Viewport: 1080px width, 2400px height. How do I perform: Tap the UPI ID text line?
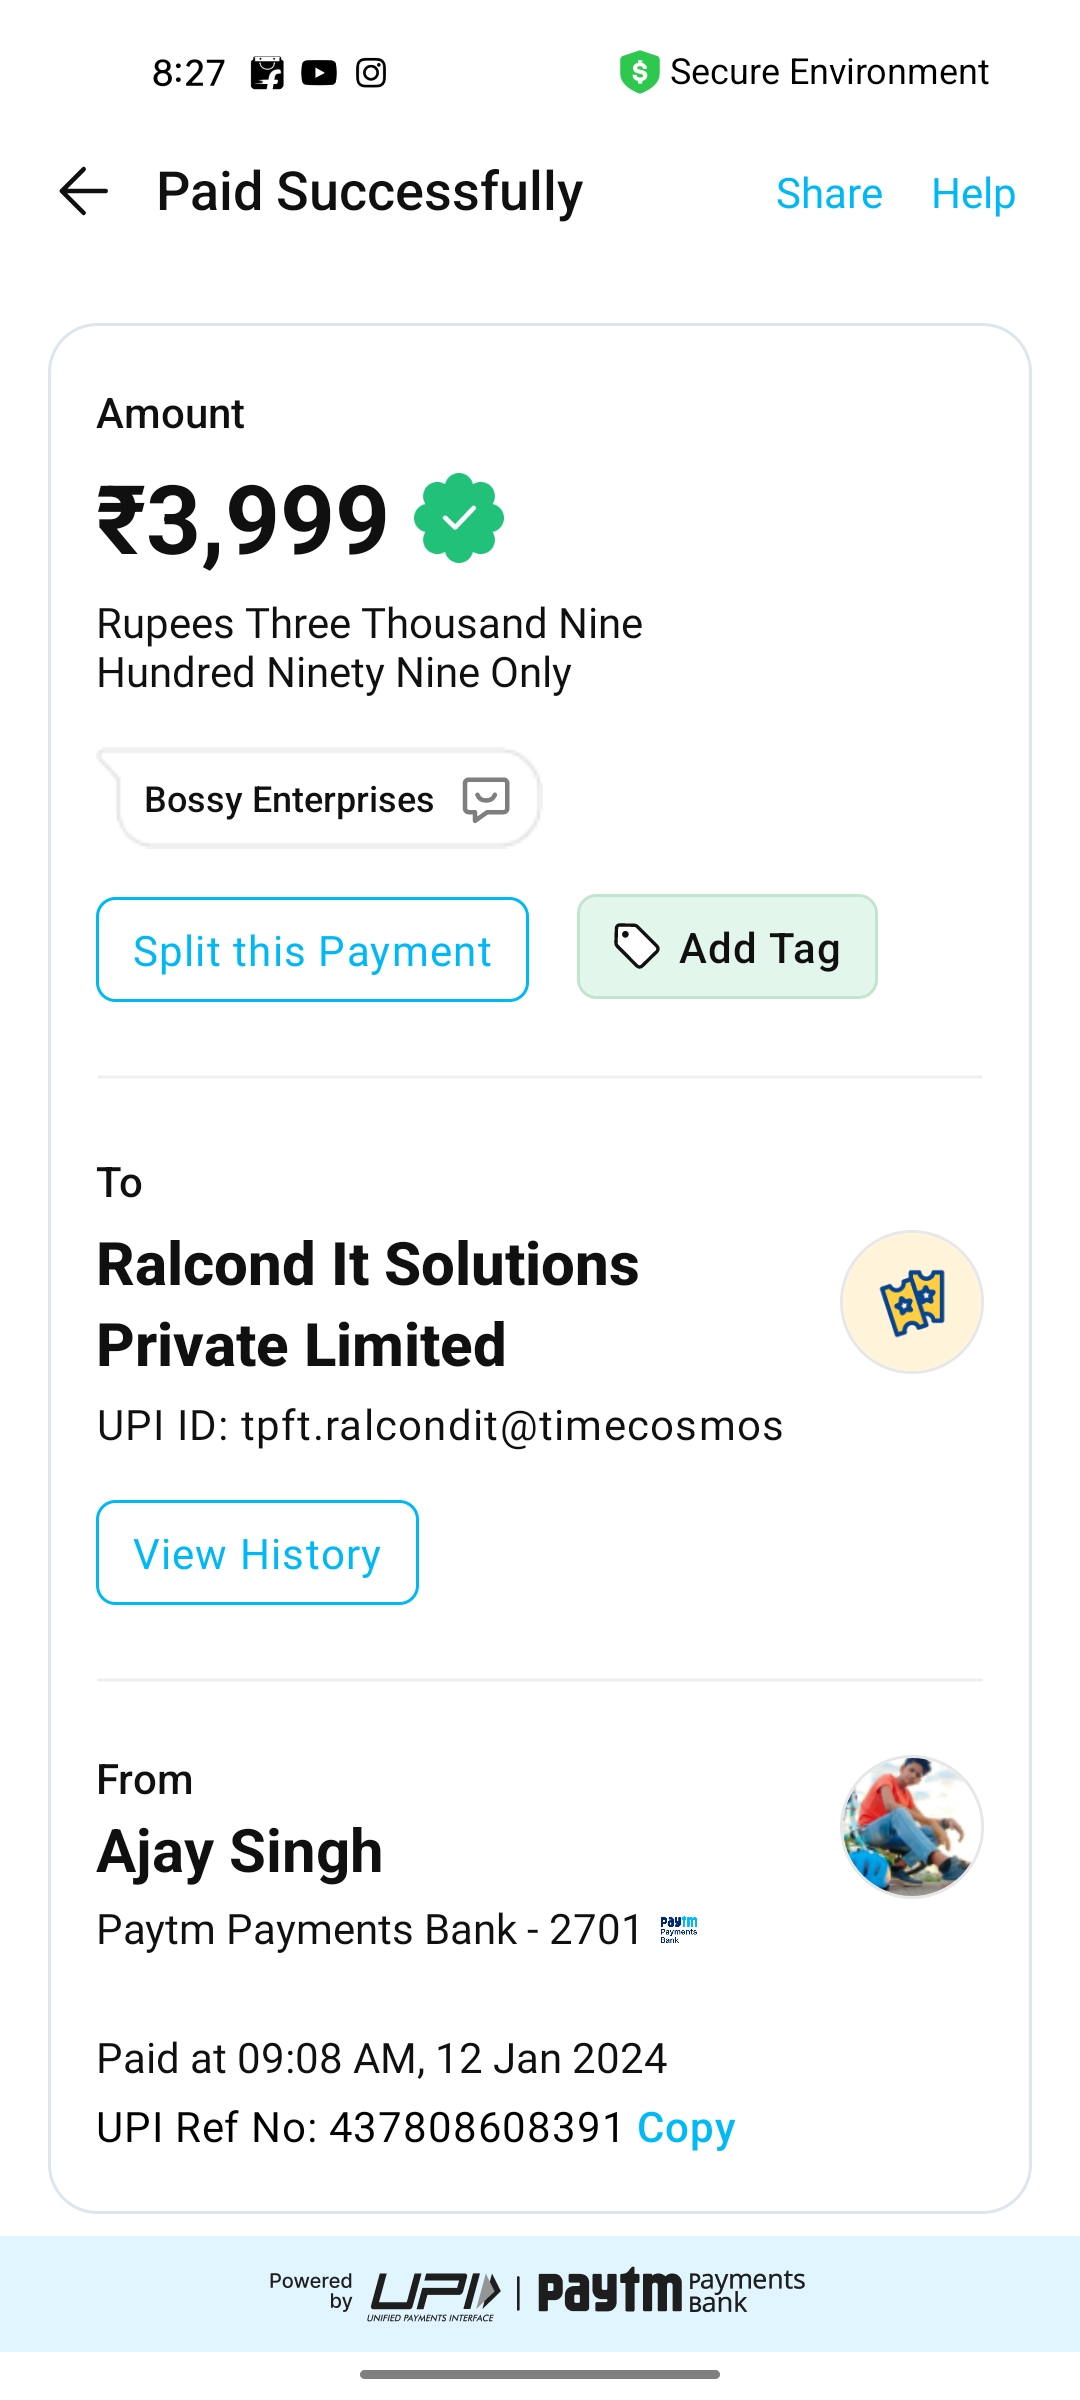coord(440,1426)
